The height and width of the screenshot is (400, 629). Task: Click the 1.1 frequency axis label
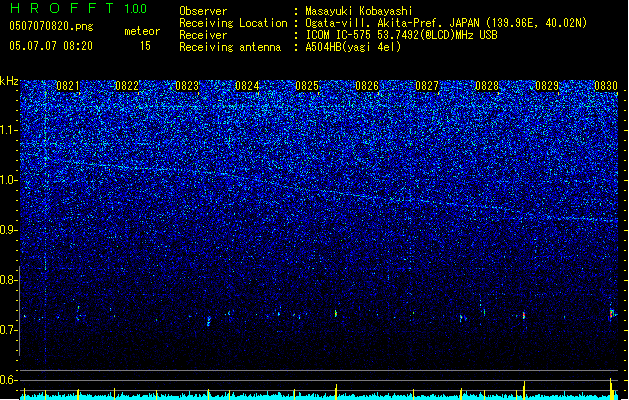pos(9,130)
